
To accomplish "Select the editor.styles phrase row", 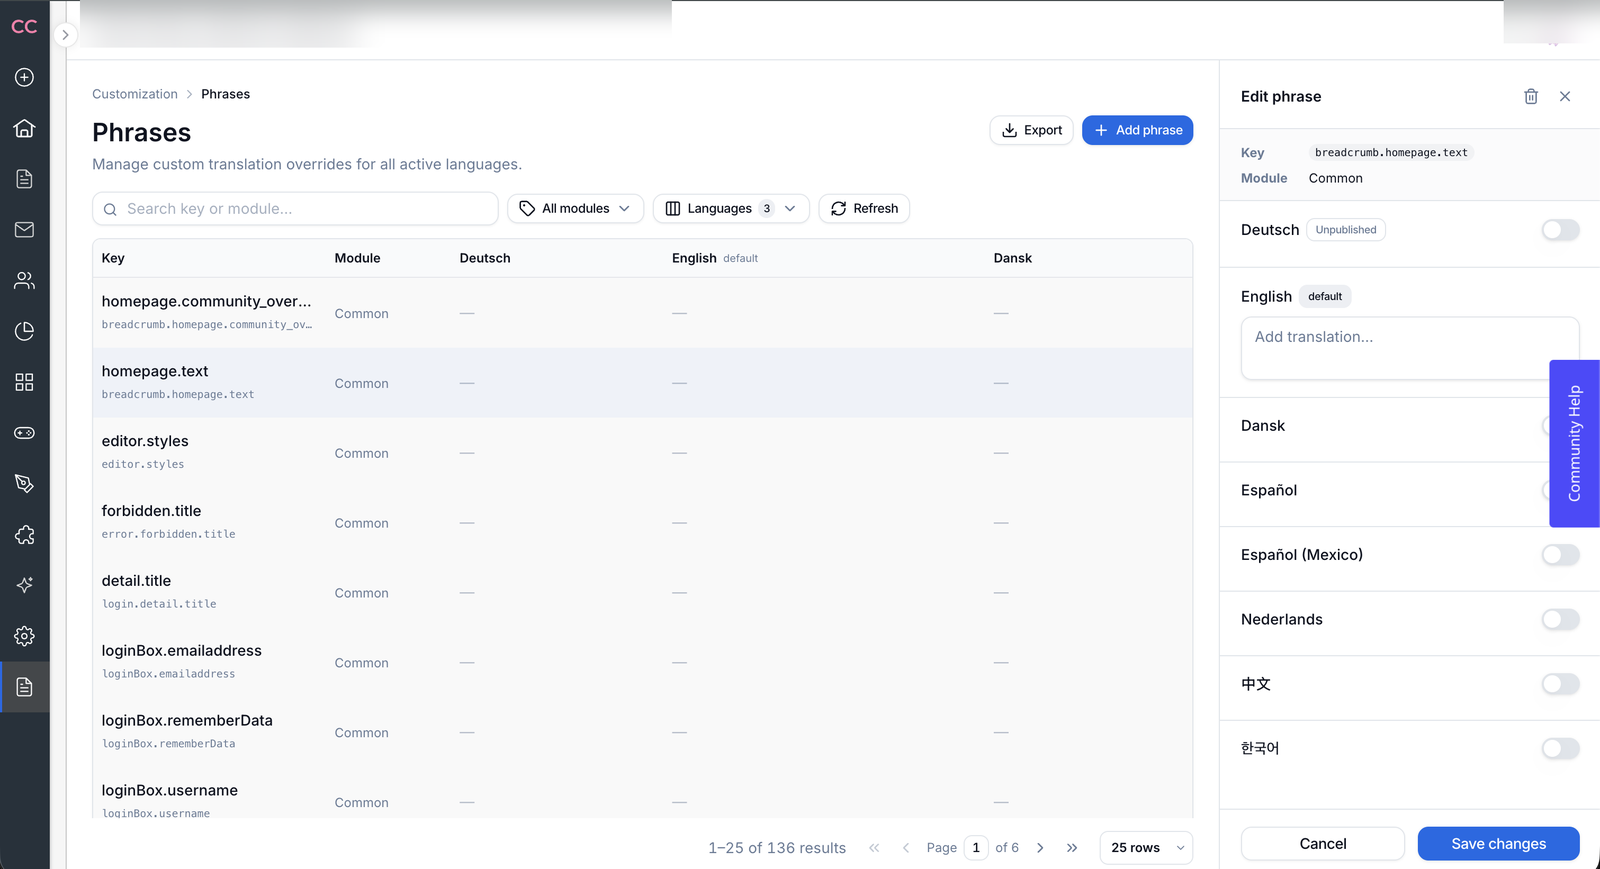I will [x=642, y=453].
